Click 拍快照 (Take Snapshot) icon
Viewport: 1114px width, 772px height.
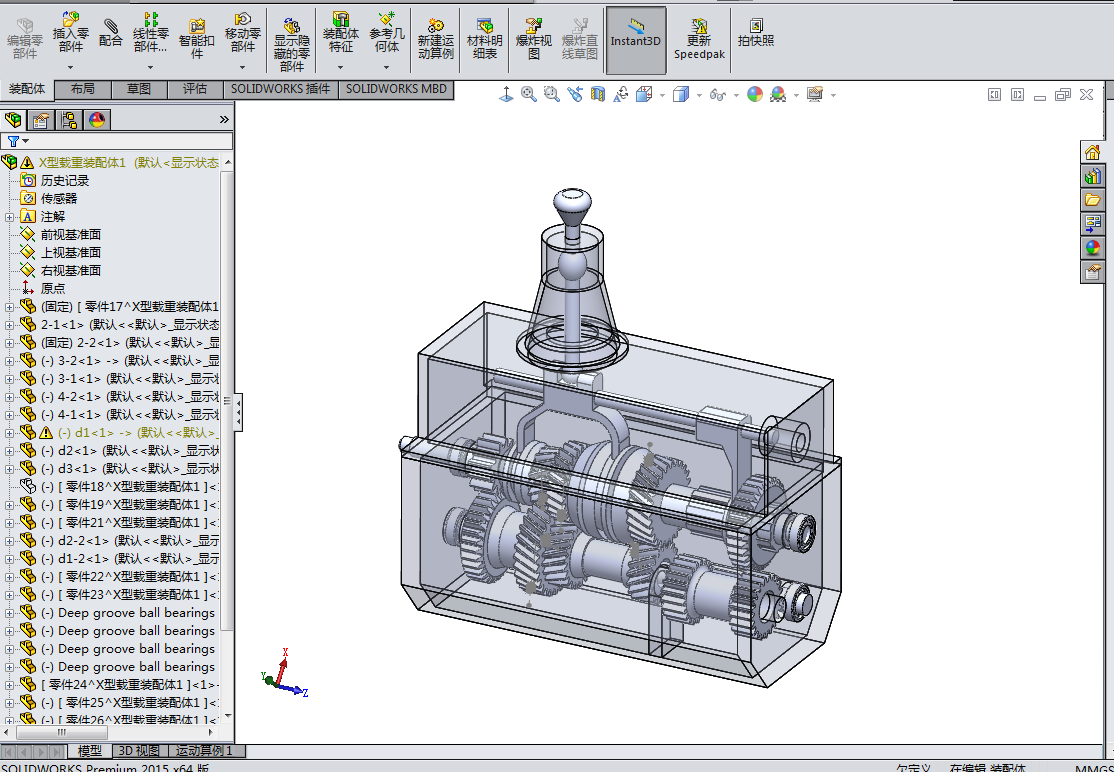pyautogui.click(x=756, y=33)
